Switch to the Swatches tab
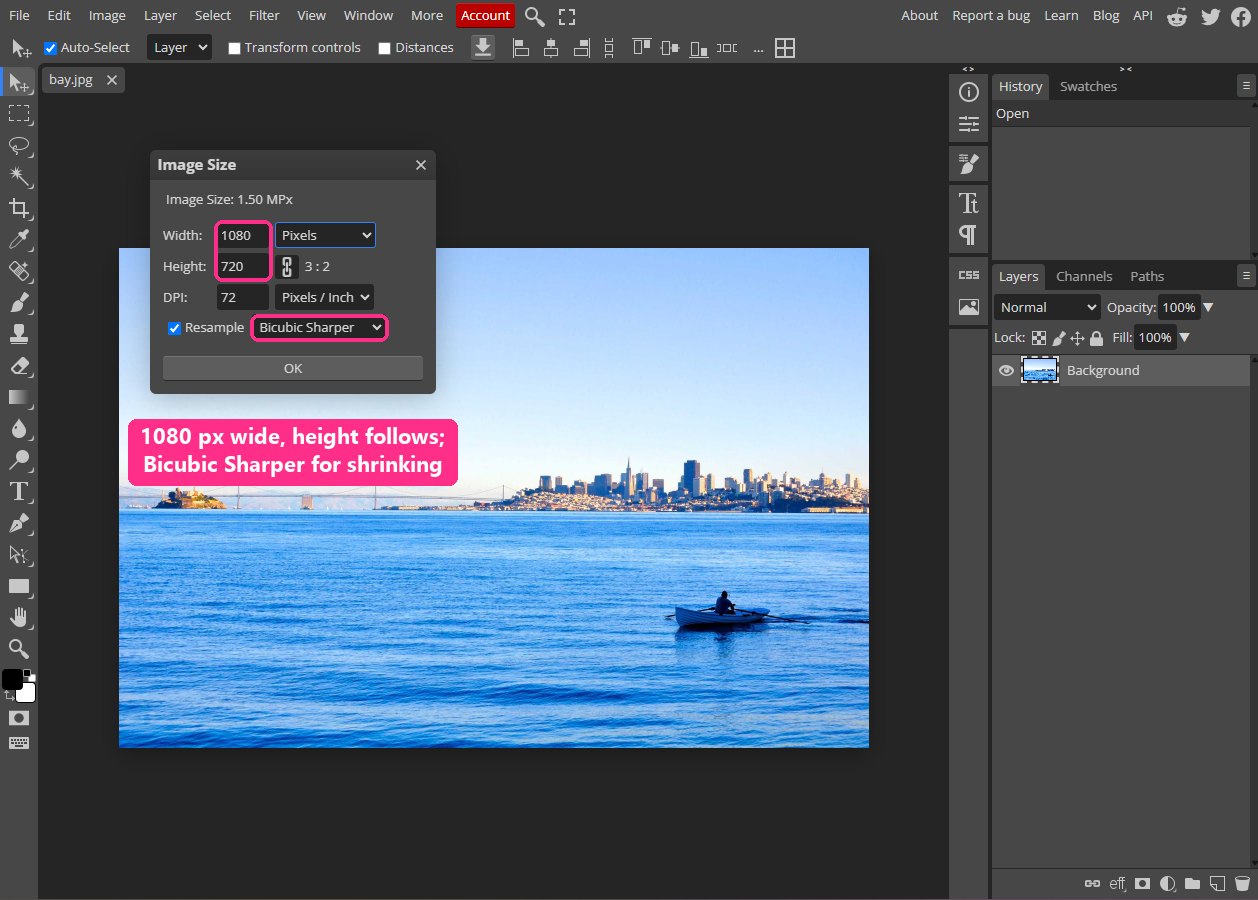This screenshot has width=1258, height=900. (x=1088, y=87)
